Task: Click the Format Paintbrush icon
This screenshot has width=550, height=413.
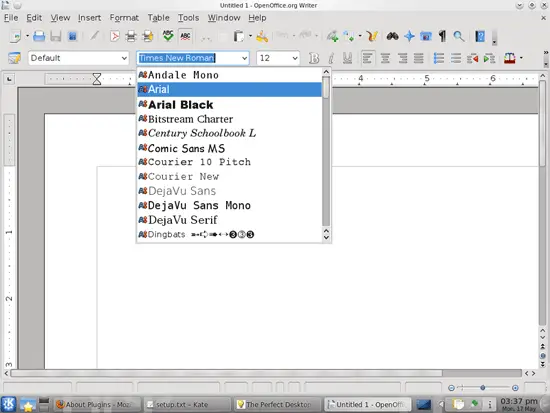Action: click(262, 36)
